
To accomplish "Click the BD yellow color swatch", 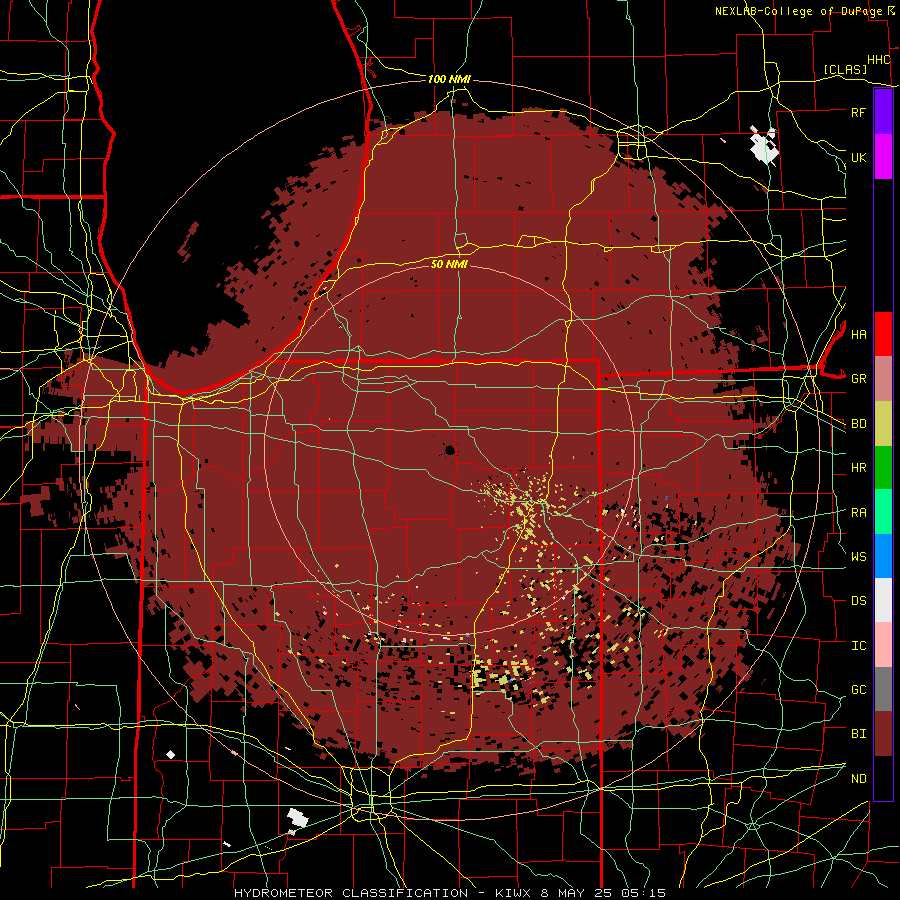I will pyautogui.click(x=883, y=424).
